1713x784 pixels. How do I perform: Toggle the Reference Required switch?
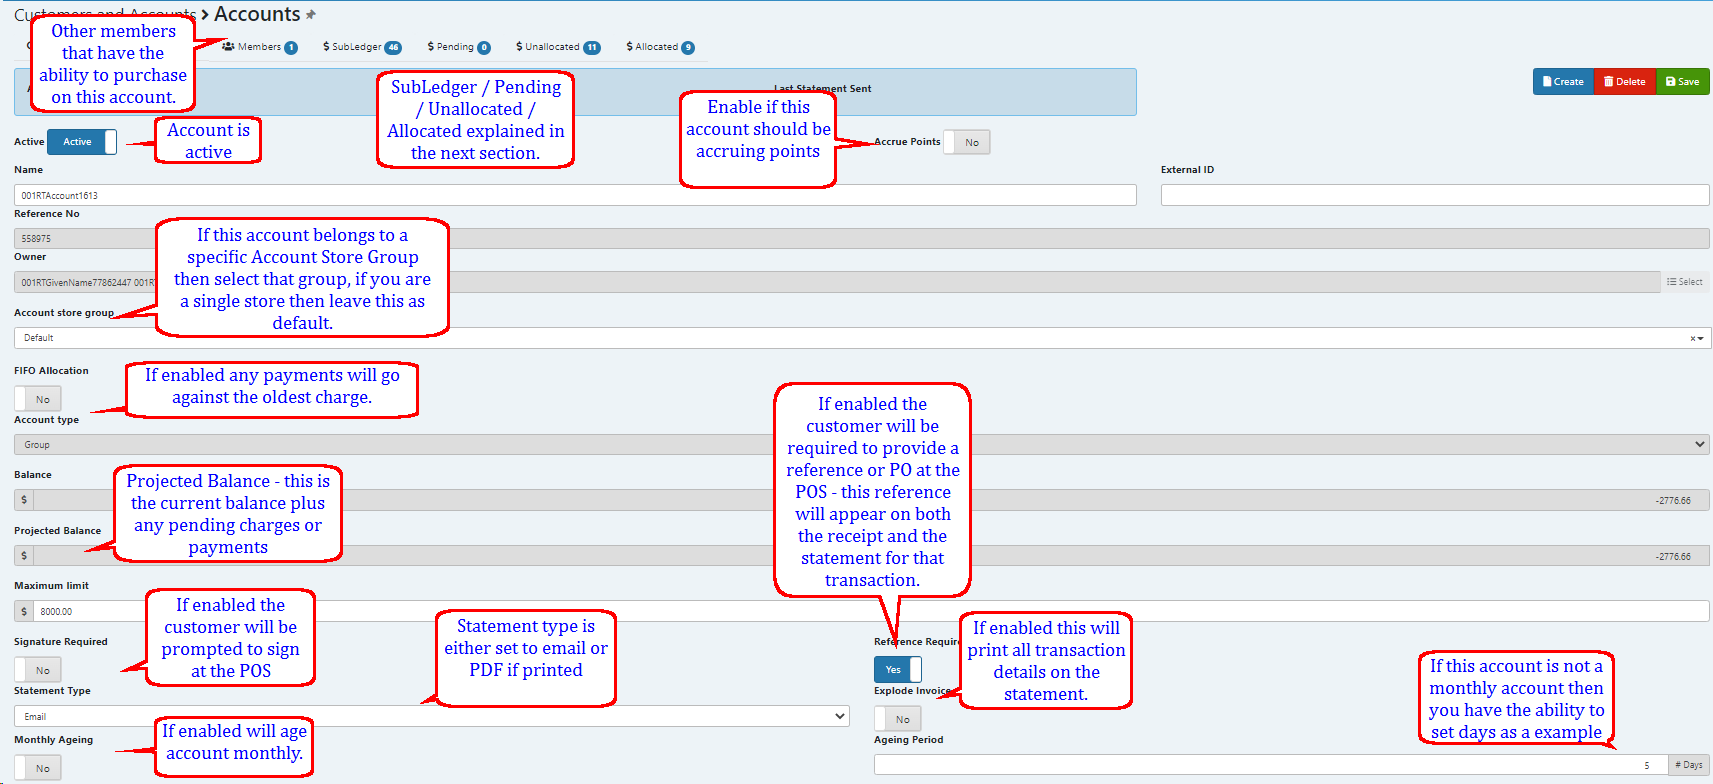pyautogui.click(x=898, y=669)
